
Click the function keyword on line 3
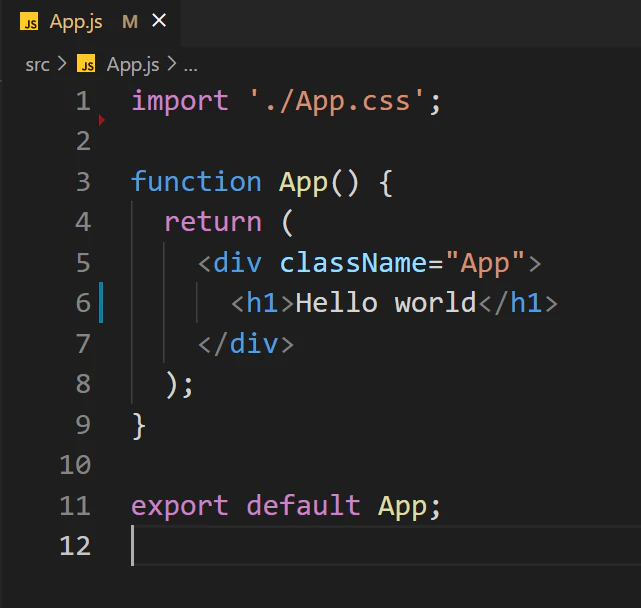click(x=196, y=182)
